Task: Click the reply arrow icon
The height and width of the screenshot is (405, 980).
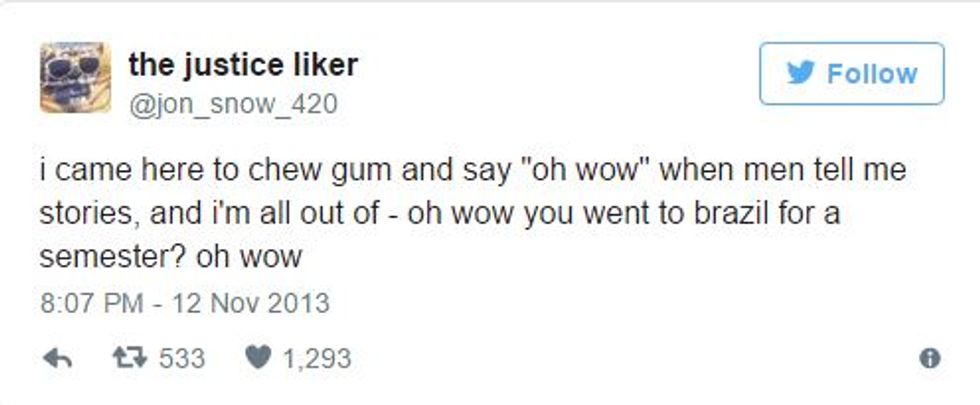Action: click(x=58, y=357)
